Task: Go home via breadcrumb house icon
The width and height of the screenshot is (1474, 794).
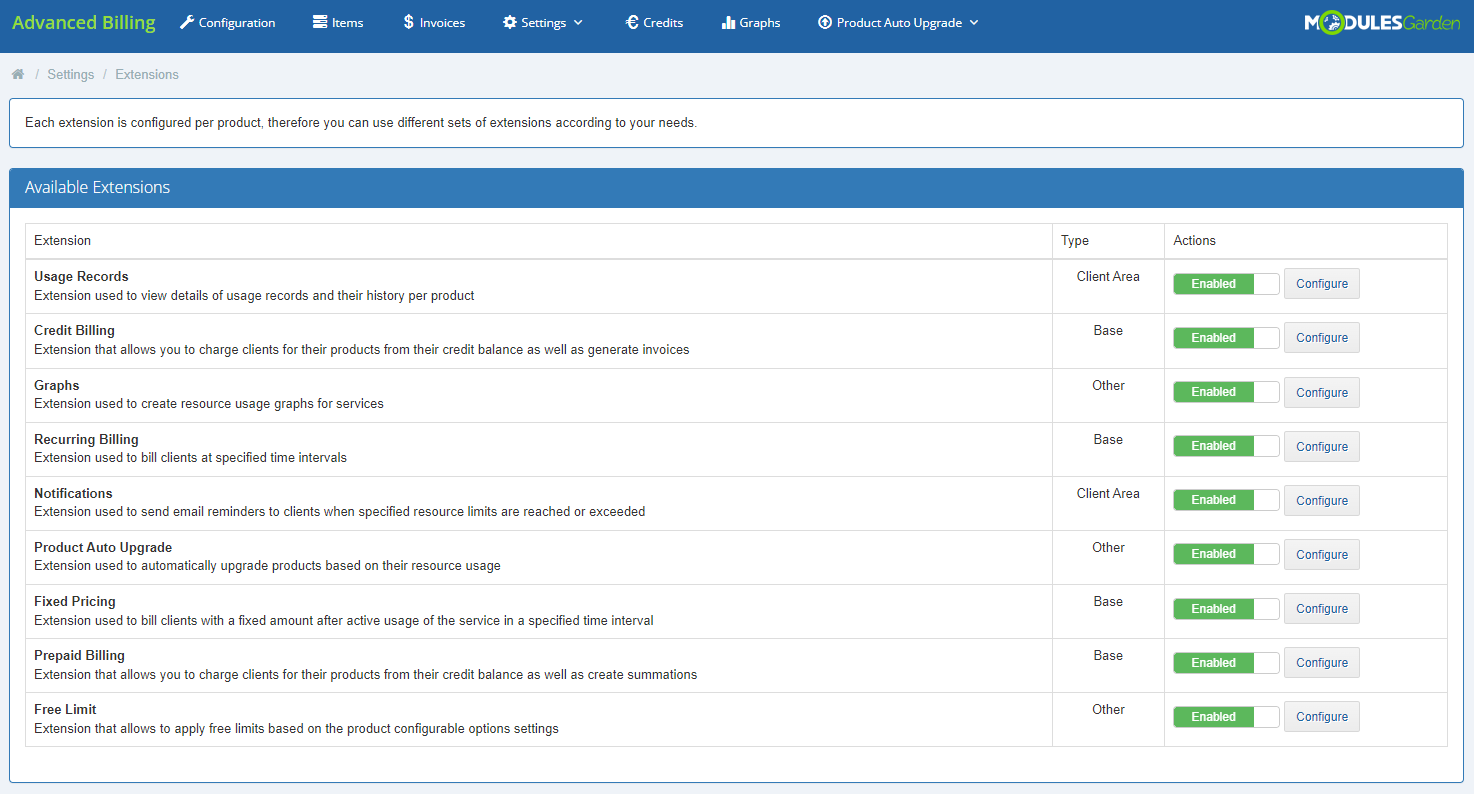Action: point(18,74)
